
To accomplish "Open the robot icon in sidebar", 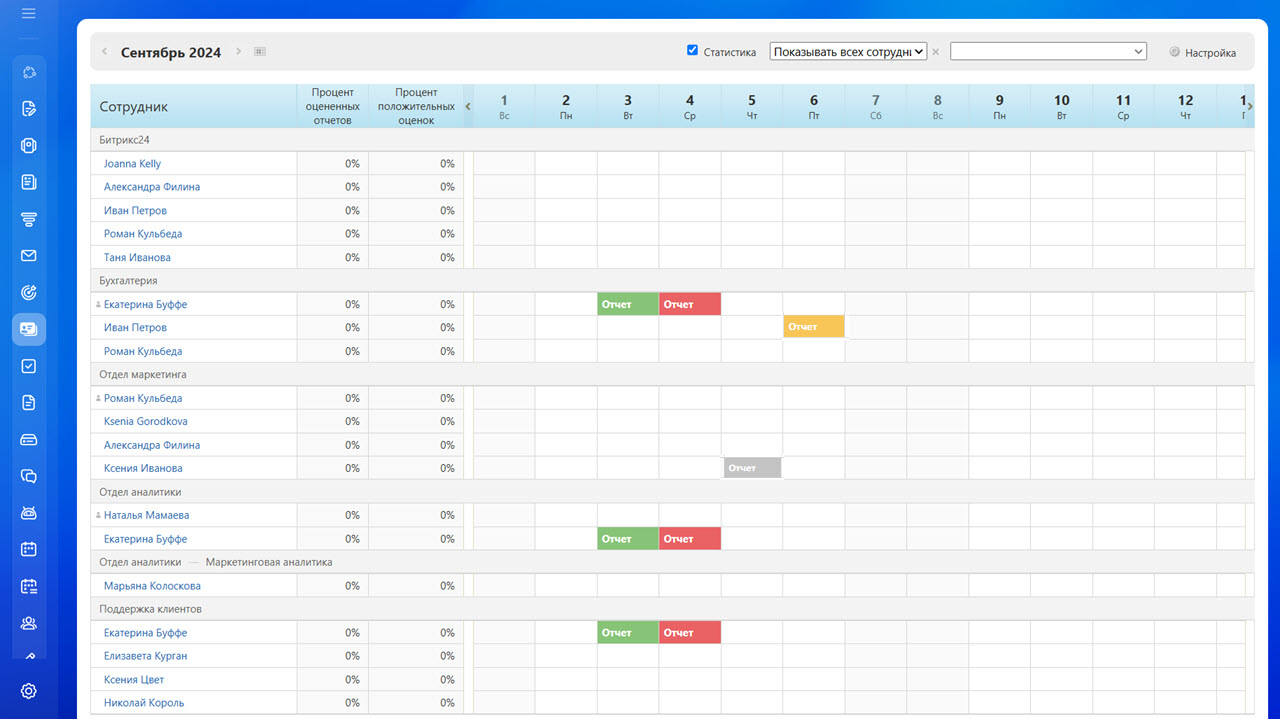I will 28,513.
